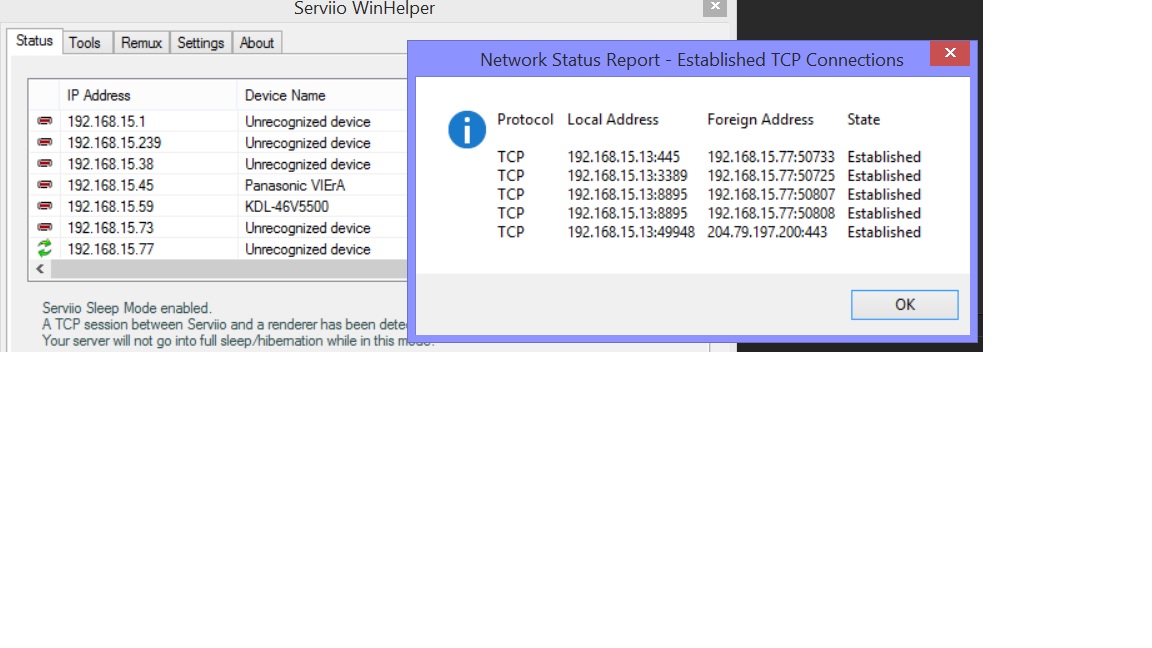Click the KDL-46V5500 row device icon
This screenshot has height=648, width=1152.
coord(44,207)
